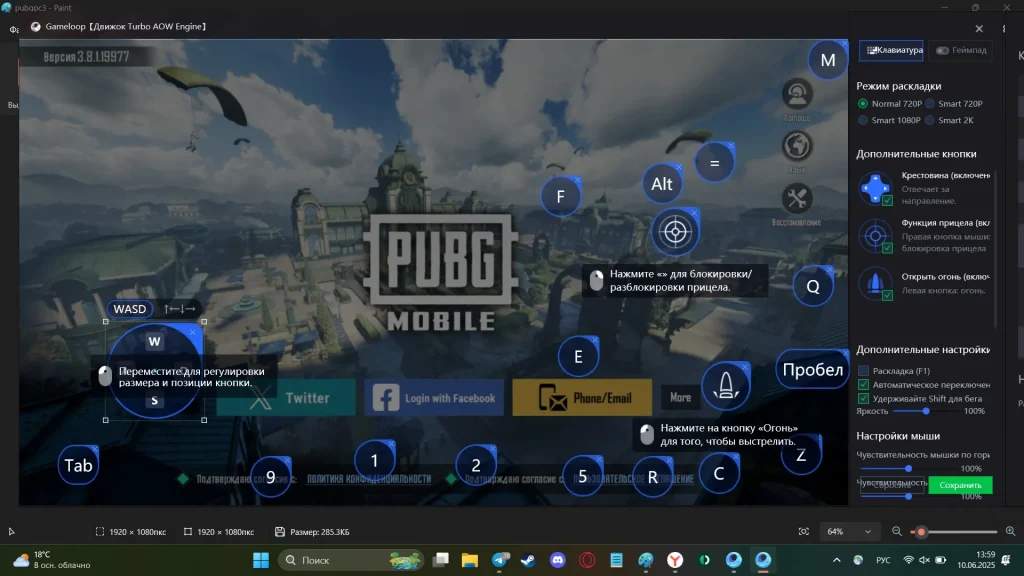Screen dimensions: 1024x576
Task: Click the Wi-Fi icon in system tray
Action: point(908,560)
